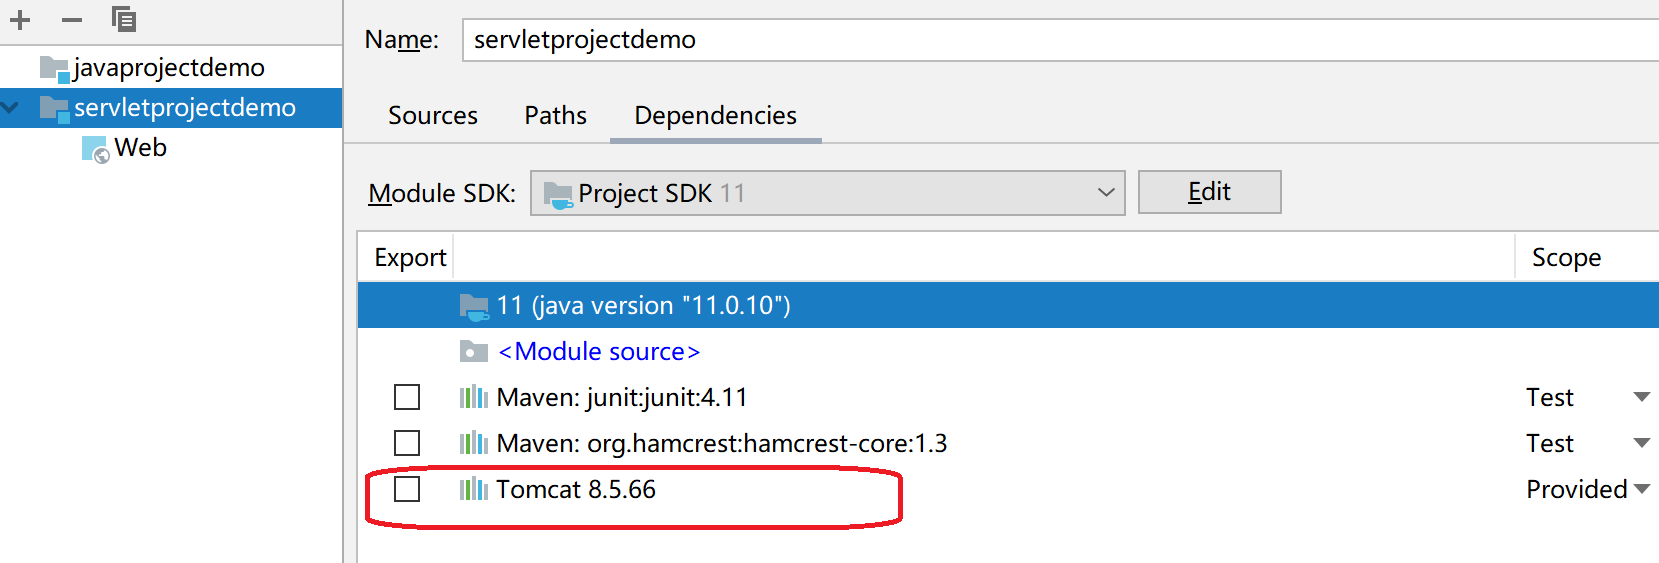This screenshot has height=563, width=1659.
Task: Click the Web facet icon
Action: click(95, 149)
